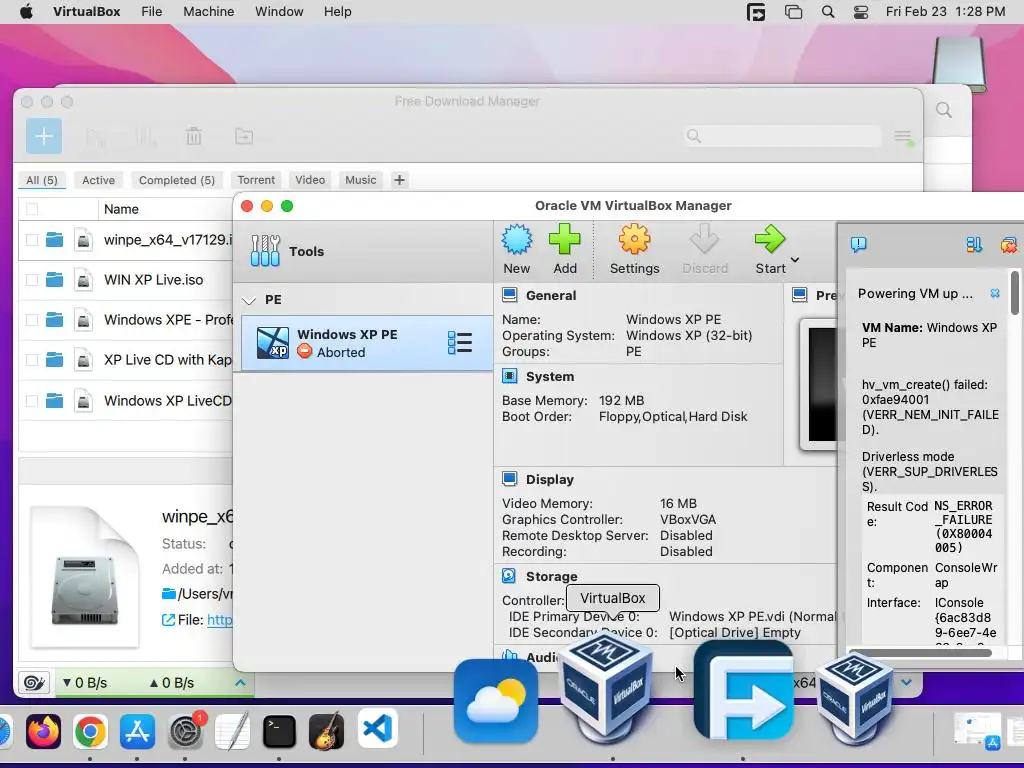Open the Windows XP PE machine menu icon
The width and height of the screenshot is (1024, 768).
[460, 343]
